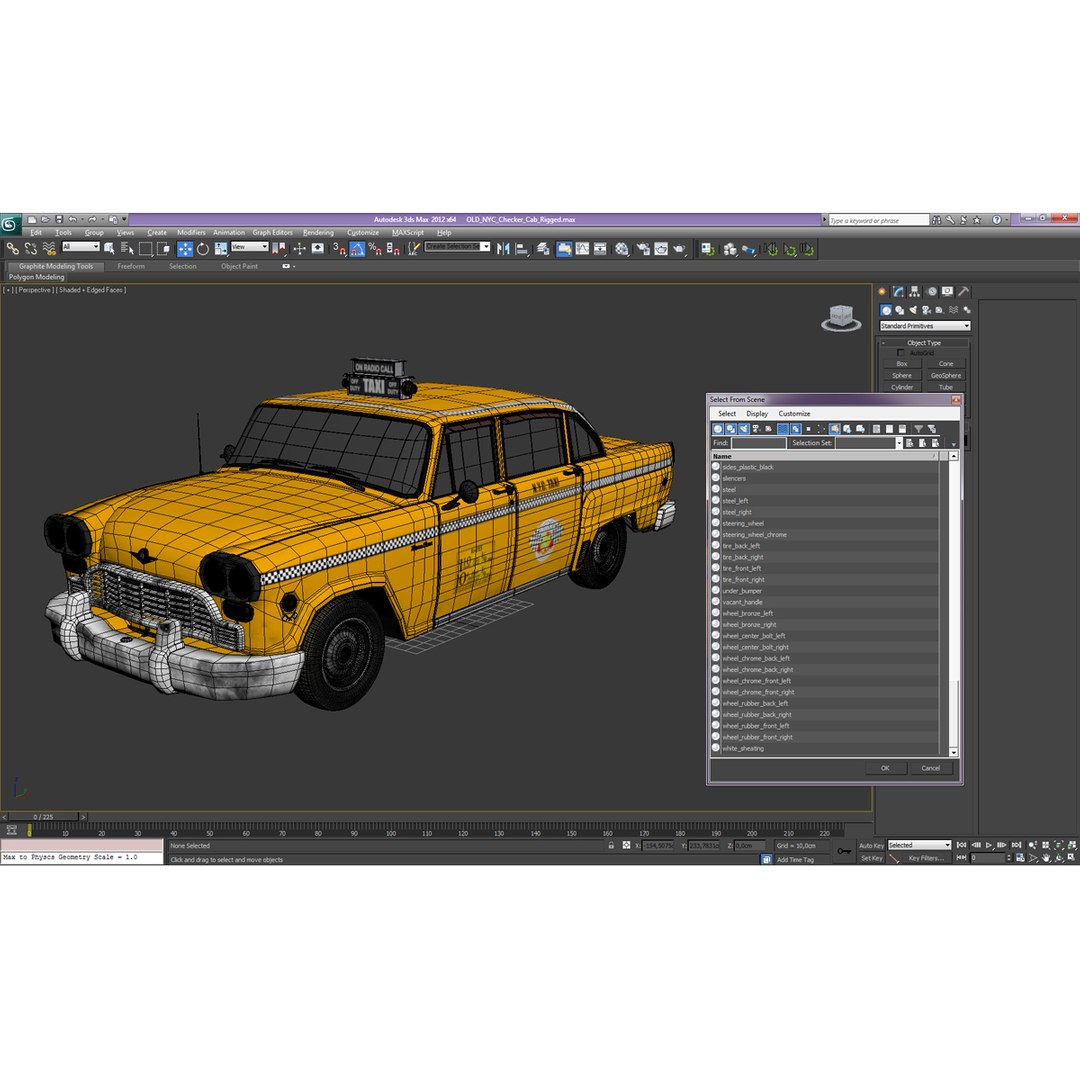Image resolution: width=1080 pixels, height=1080 pixels.
Task: Open the Graph Editors menu
Action: pyautogui.click(x=272, y=233)
